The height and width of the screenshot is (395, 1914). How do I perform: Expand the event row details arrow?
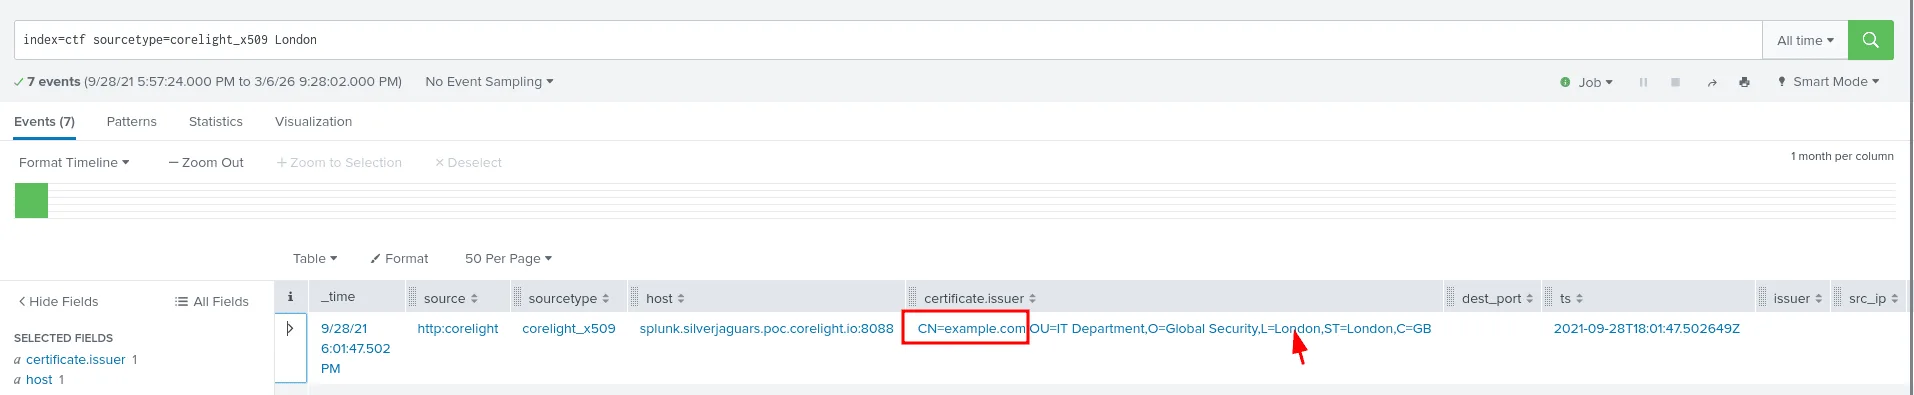pyautogui.click(x=290, y=328)
